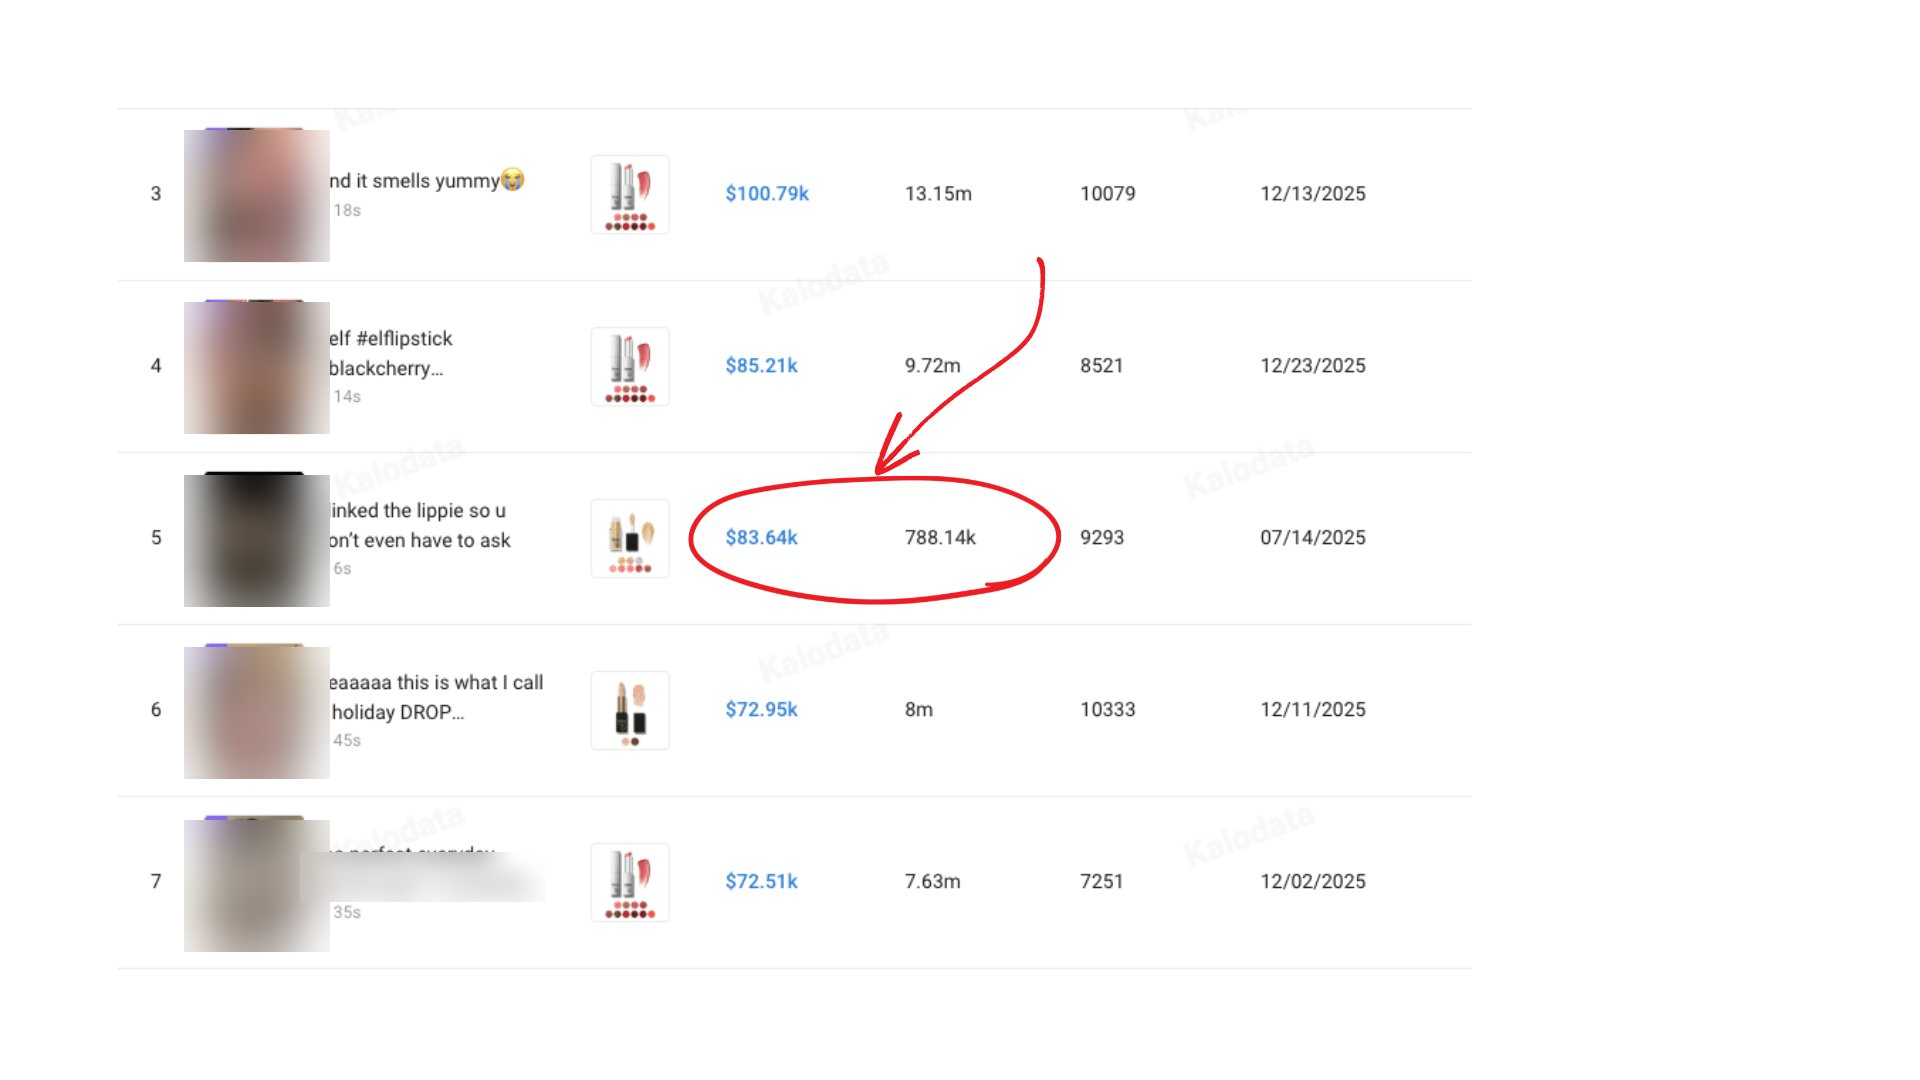This screenshot has width=1920, height=1080.
Task: Click the 8521 items sold value
Action: [1101, 365]
